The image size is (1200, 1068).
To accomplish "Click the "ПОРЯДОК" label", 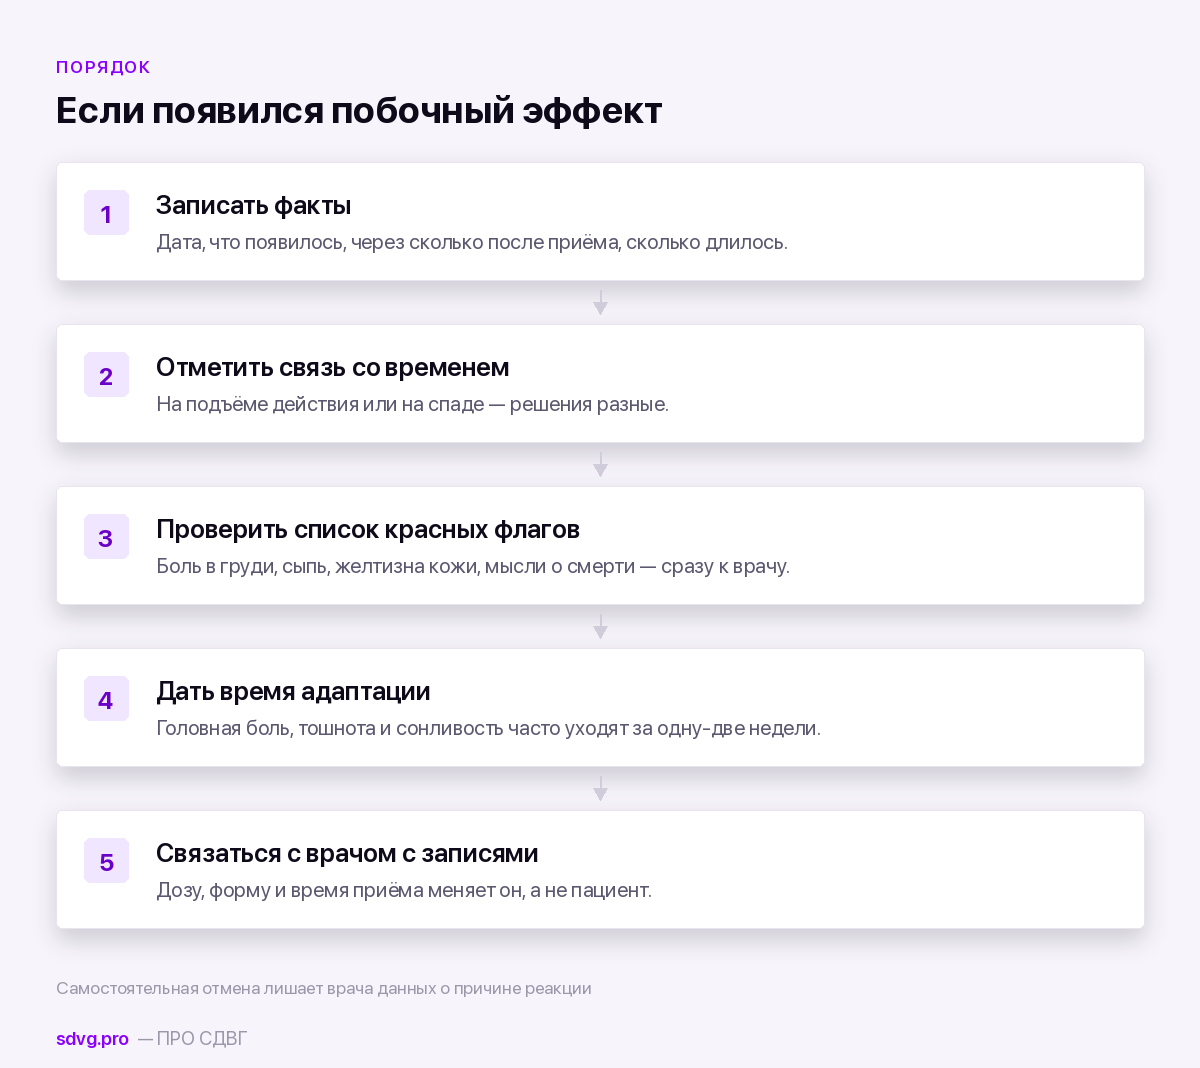I will point(103,67).
